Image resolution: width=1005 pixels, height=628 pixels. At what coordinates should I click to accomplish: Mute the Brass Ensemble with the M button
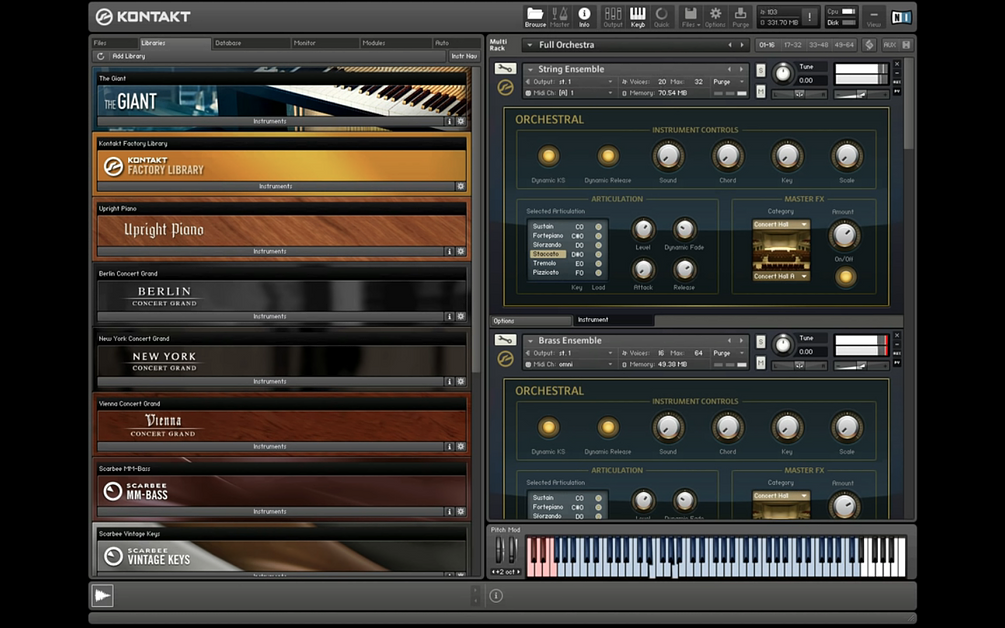759,362
